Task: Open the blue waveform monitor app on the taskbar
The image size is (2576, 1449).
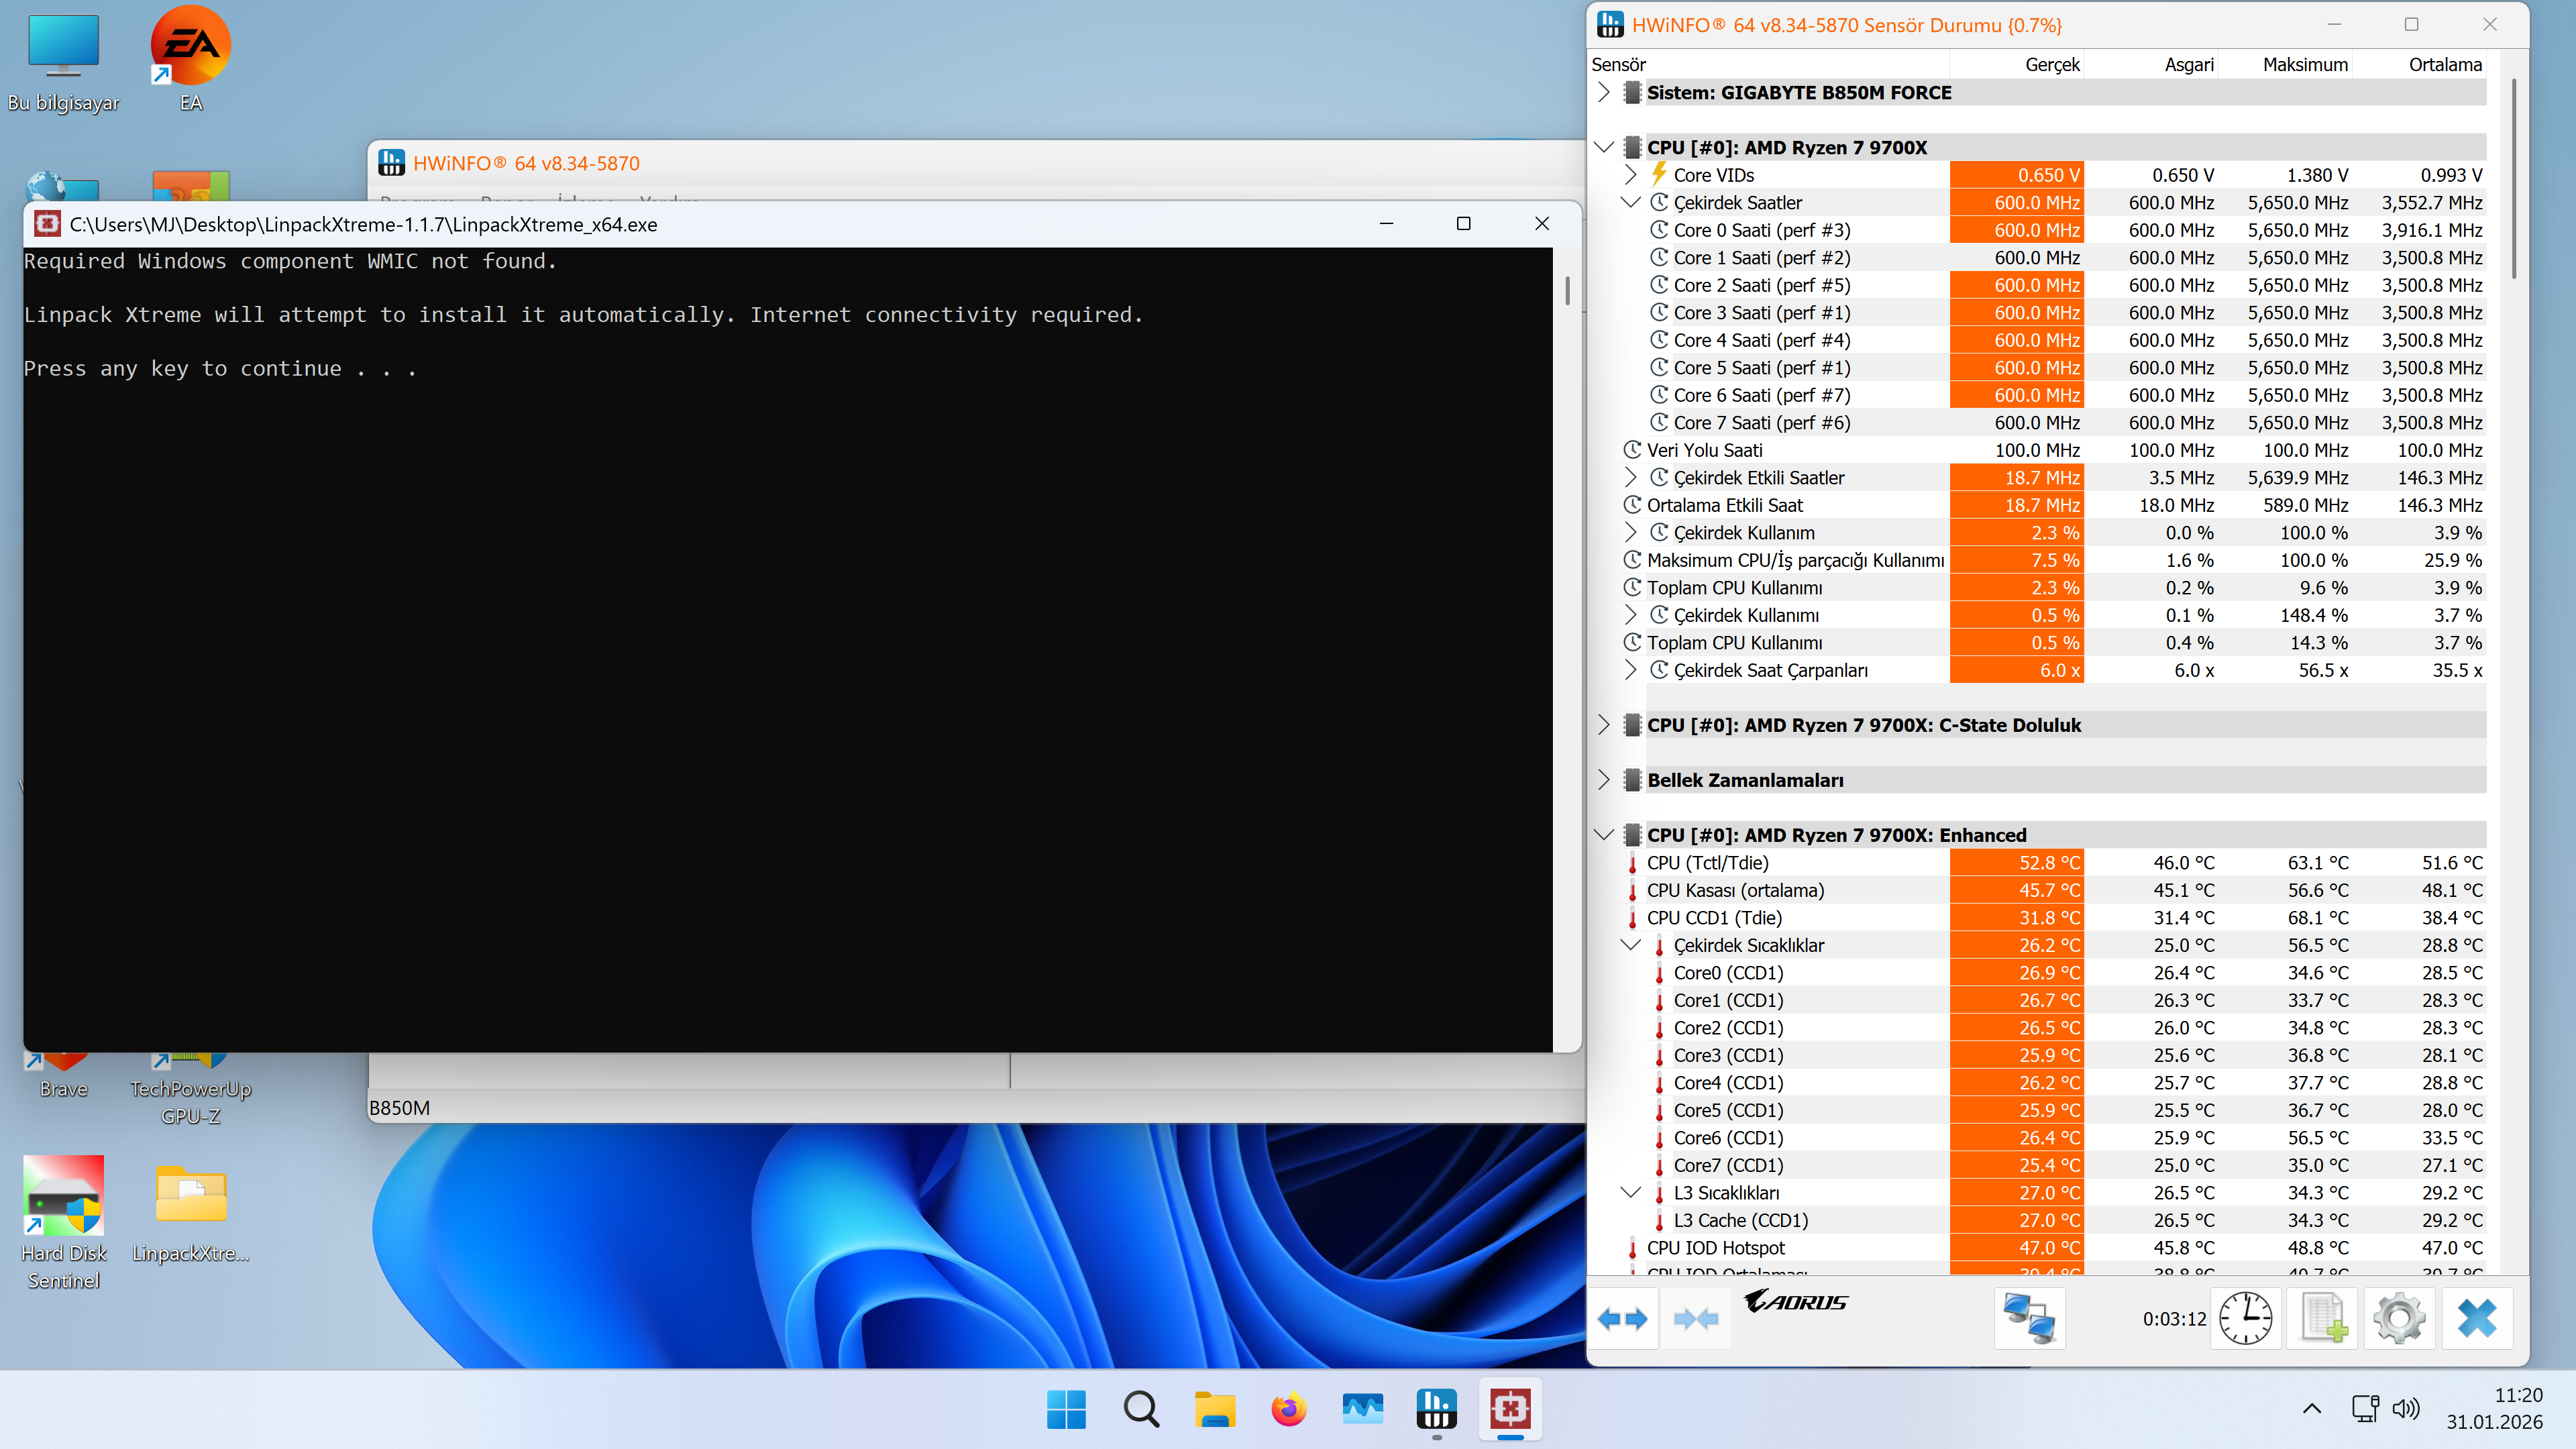Action: click(x=1362, y=1410)
